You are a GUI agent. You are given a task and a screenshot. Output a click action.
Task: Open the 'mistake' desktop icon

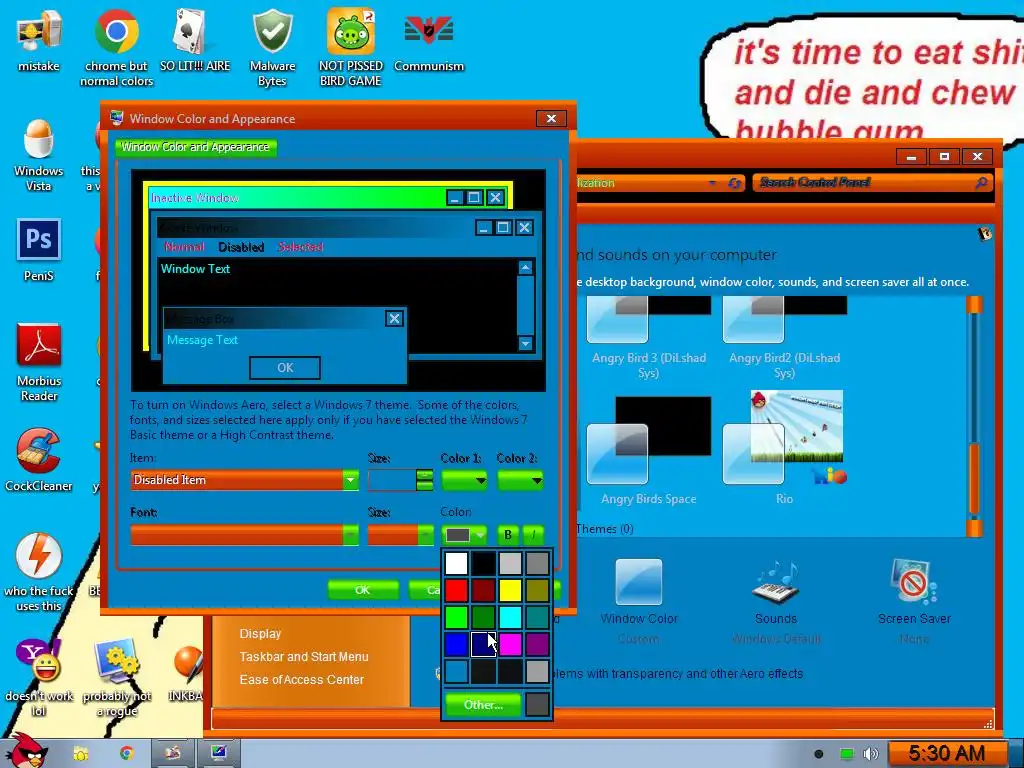39,40
